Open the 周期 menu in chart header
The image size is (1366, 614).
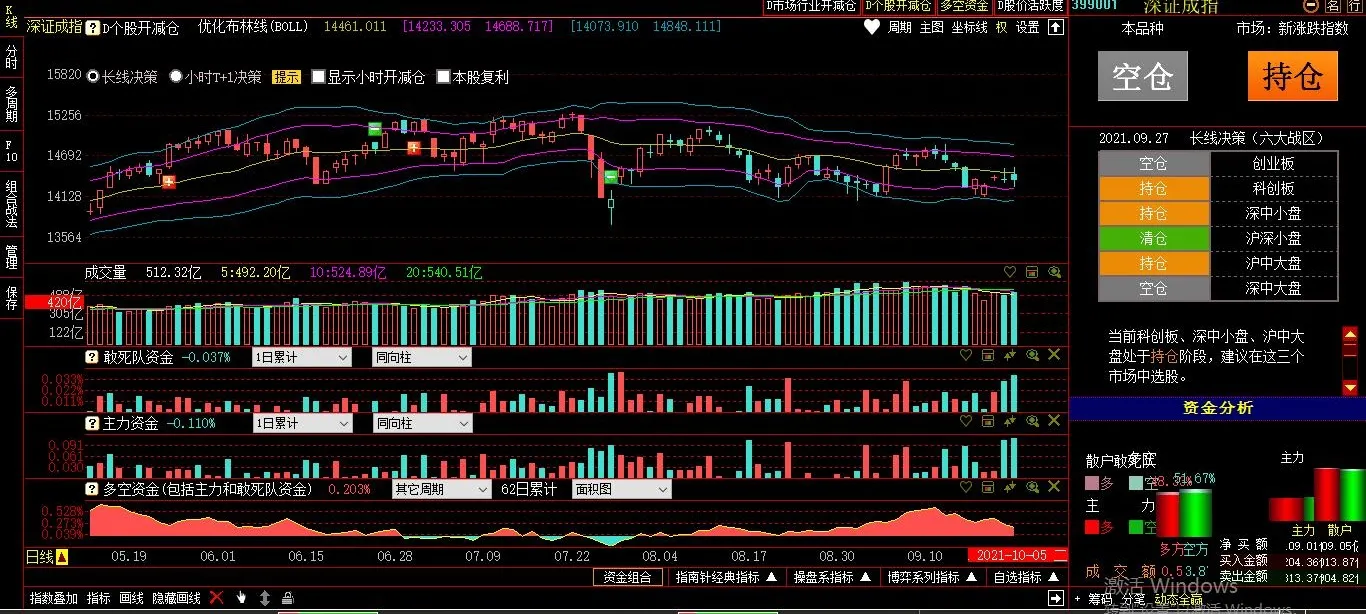point(900,28)
